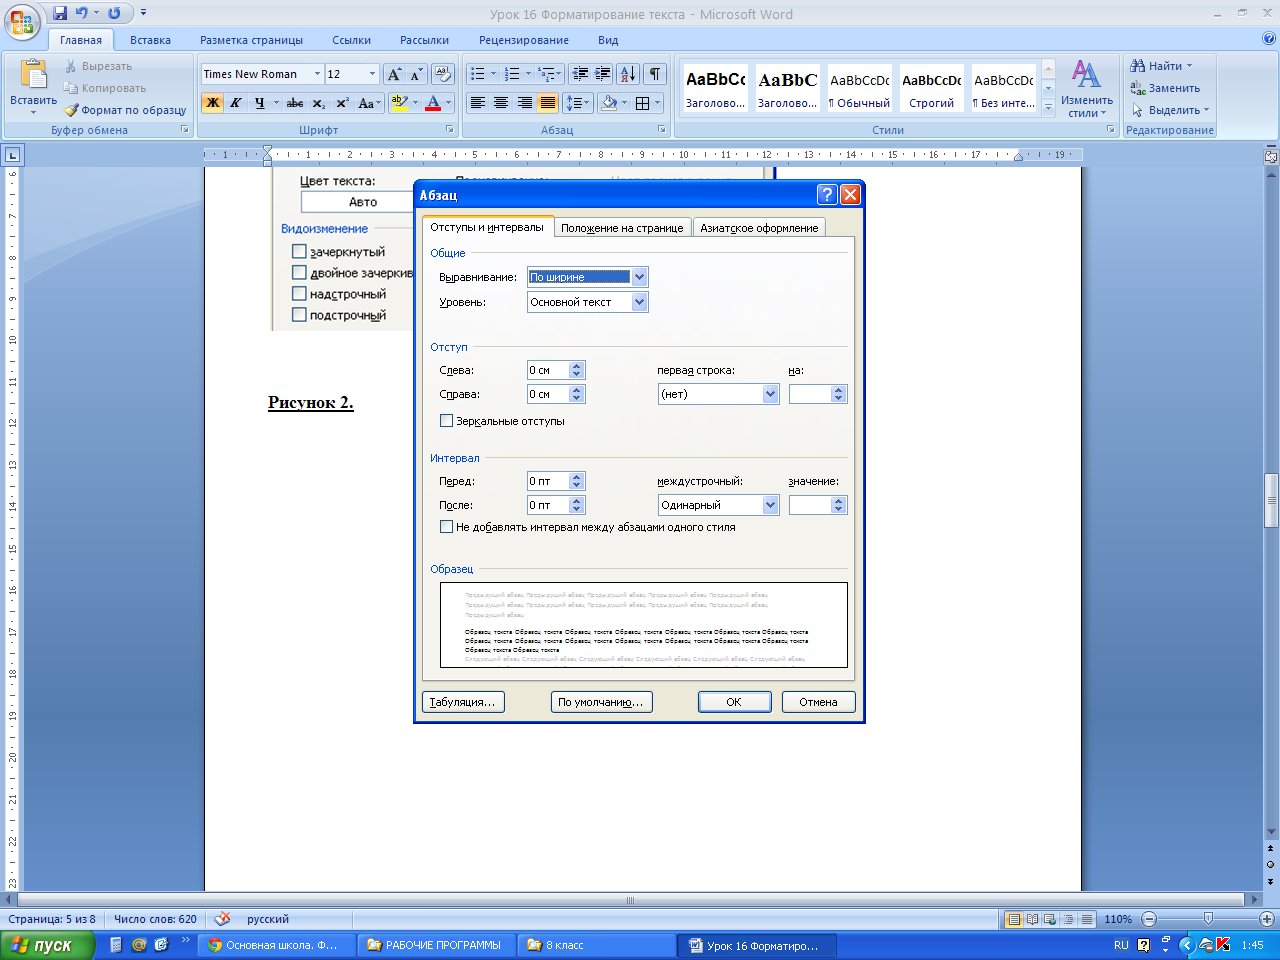
Task: Tick the зачеркнутый checkbox
Action: click(x=299, y=252)
